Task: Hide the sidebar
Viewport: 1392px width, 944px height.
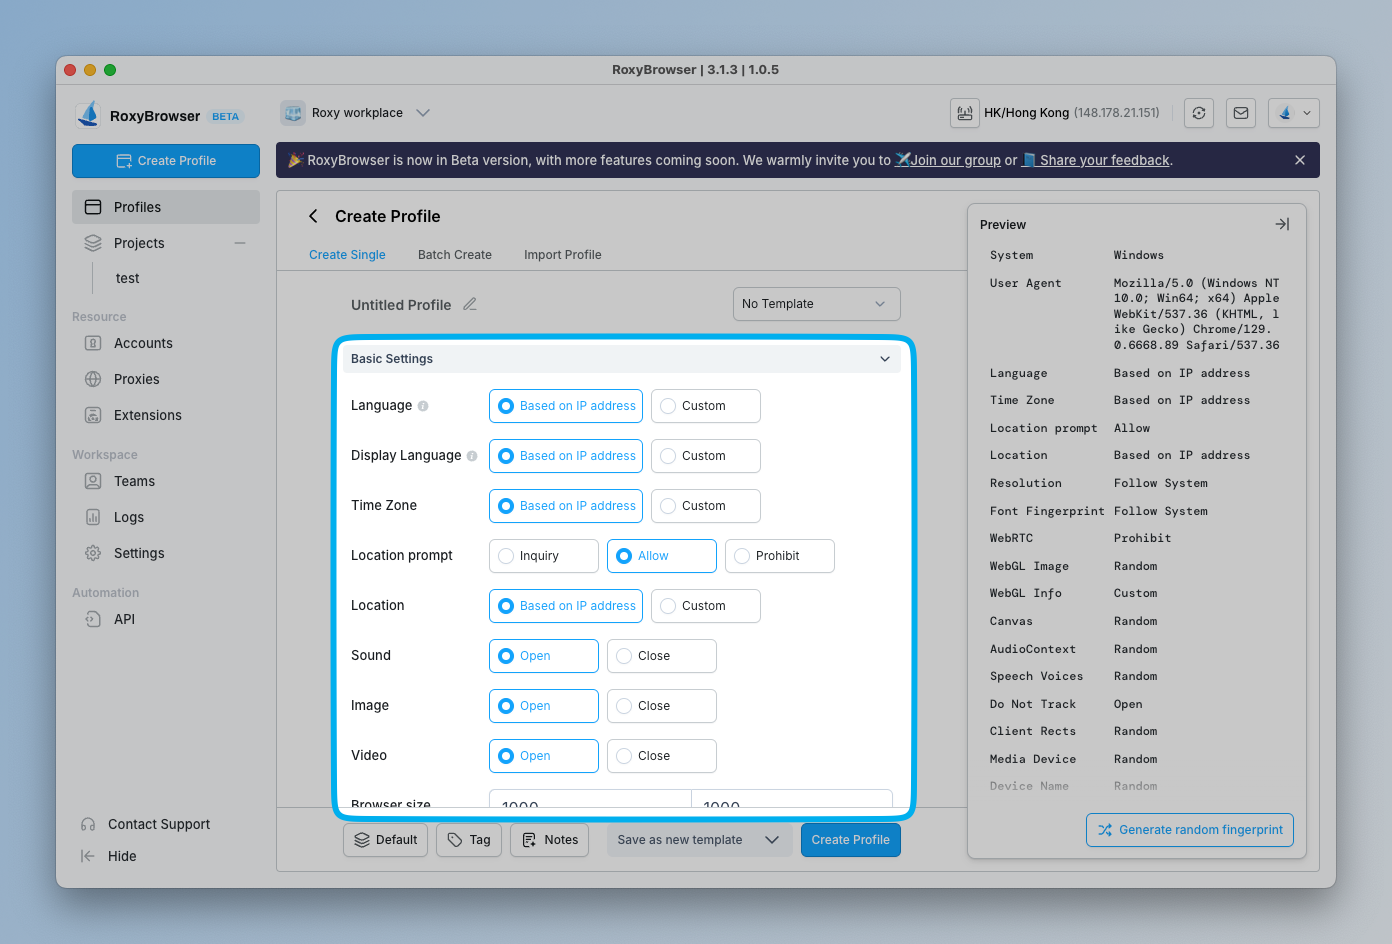Action: (x=108, y=856)
